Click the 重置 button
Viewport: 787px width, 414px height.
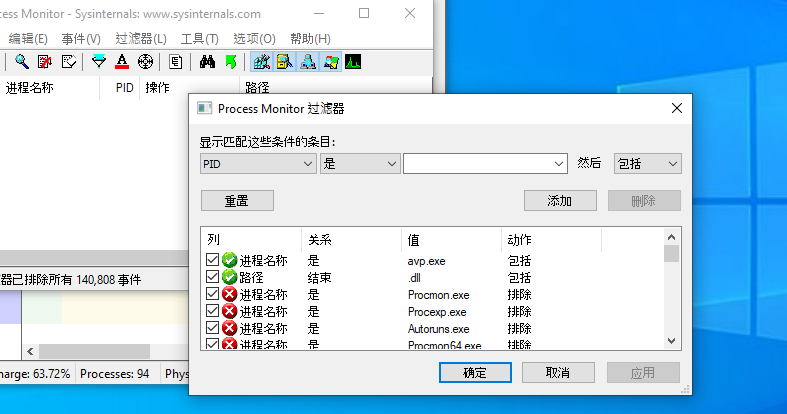pyautogui.click(x=237, y=201)
